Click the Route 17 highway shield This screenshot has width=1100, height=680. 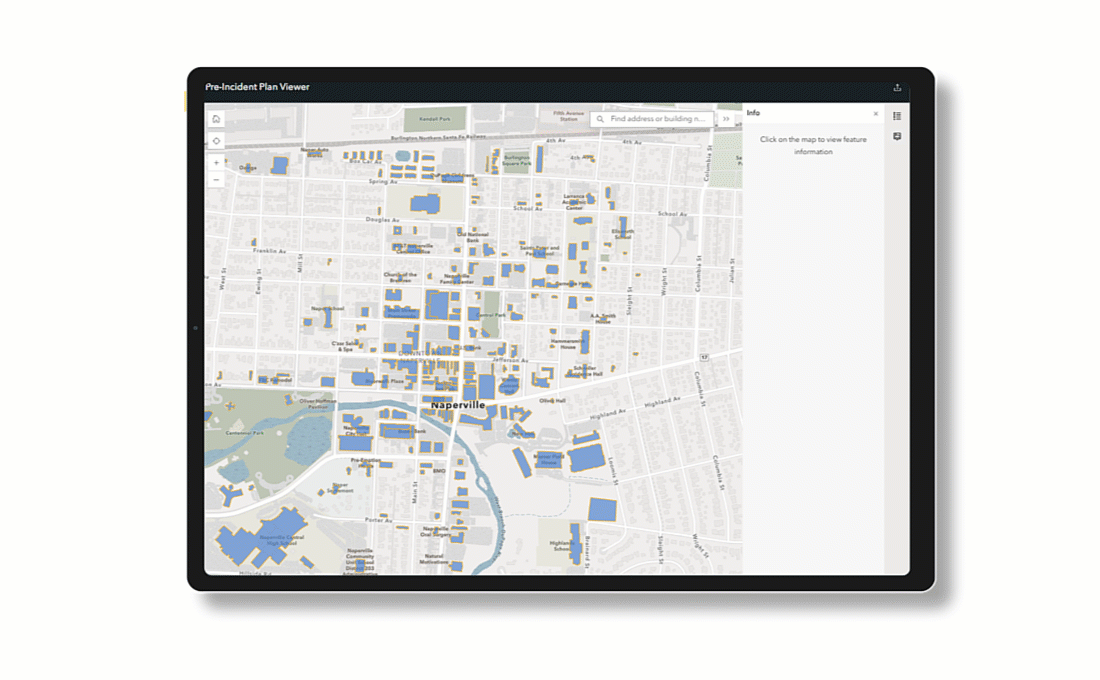click(704, 357)
